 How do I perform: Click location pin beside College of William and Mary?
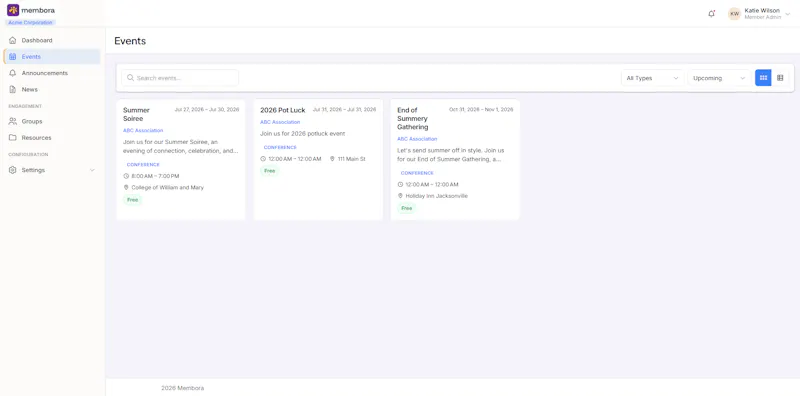pos(126,187)
